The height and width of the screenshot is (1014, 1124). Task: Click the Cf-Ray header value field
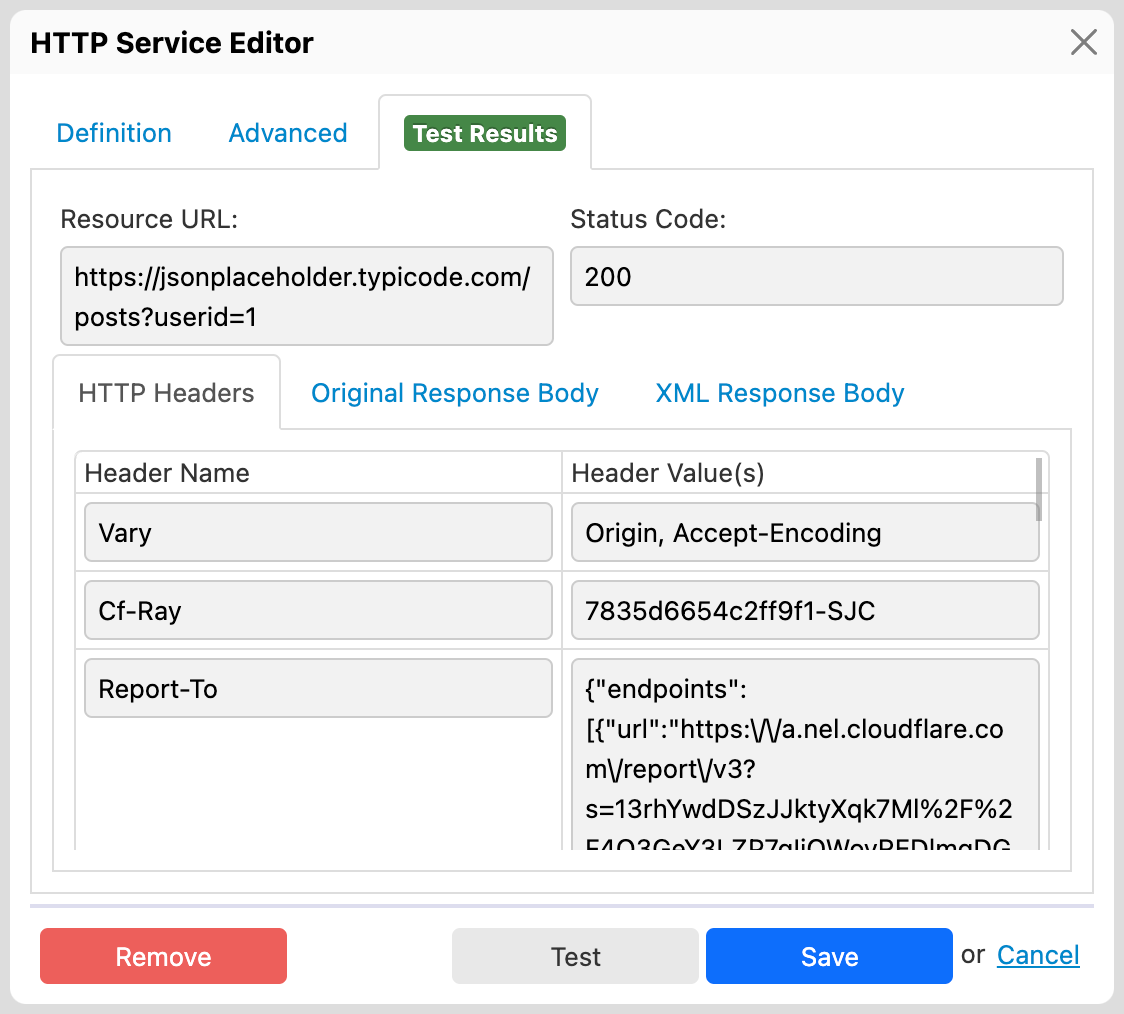pos(805,610)
